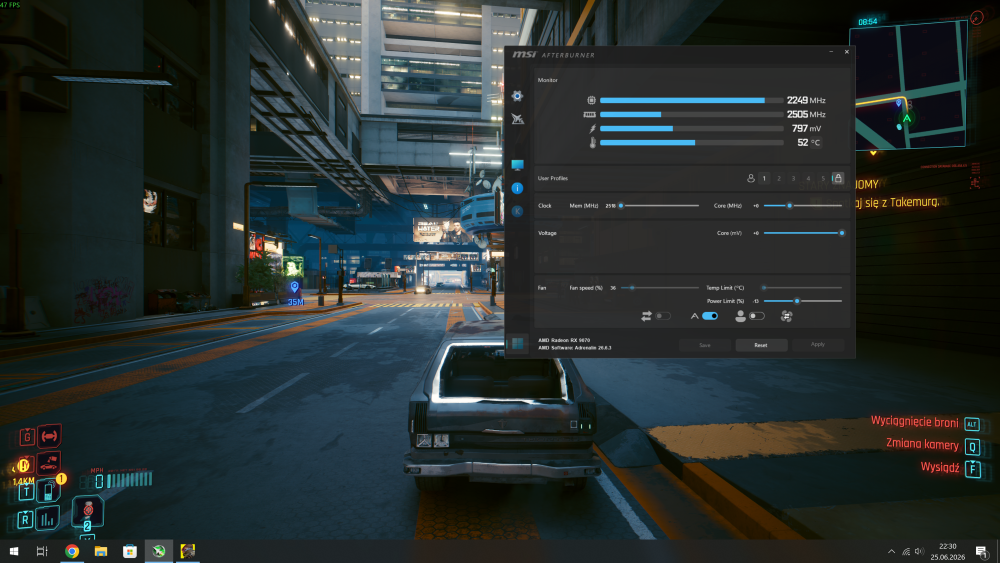Click the User Profiles label
Image resolution: width=1000 pixels, height=563 pixels.
[x=553, y=179]
